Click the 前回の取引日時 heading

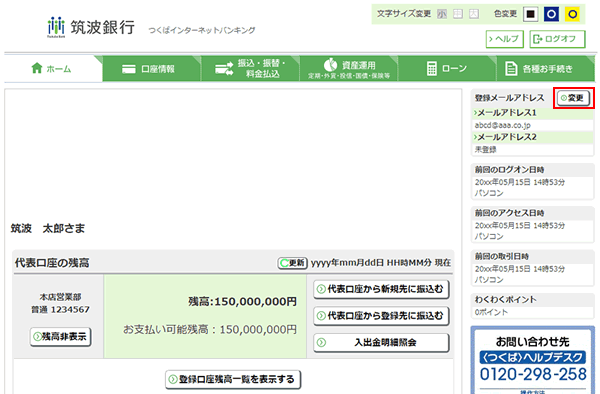click(502, 256)
